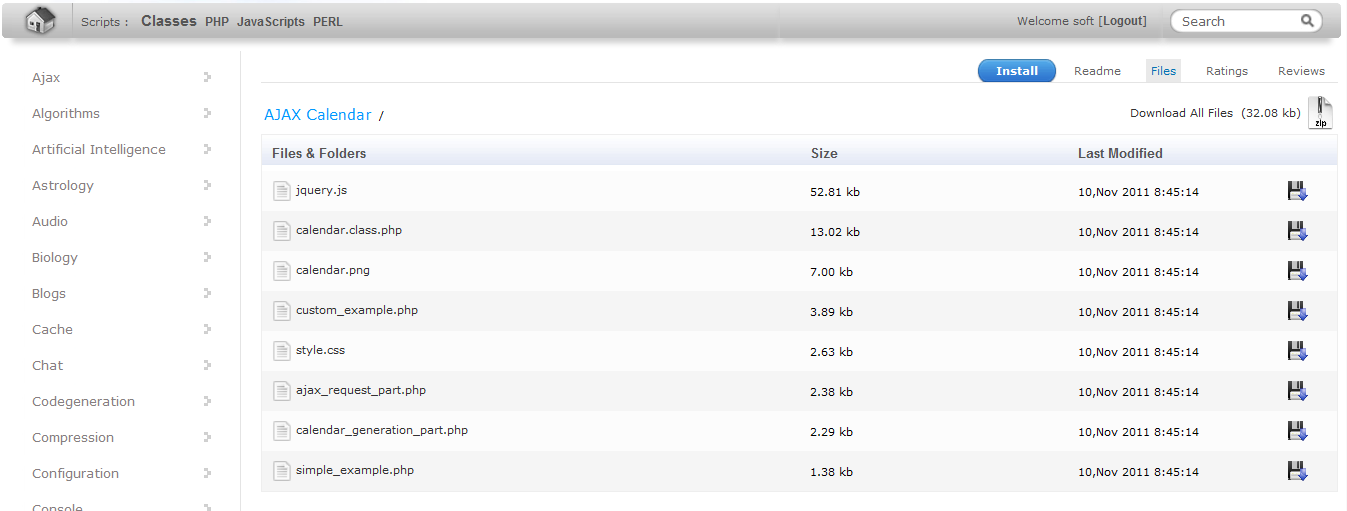Screen dimensions: 1347x511
Task: Open the Ajax category
Action: (46, 77)
